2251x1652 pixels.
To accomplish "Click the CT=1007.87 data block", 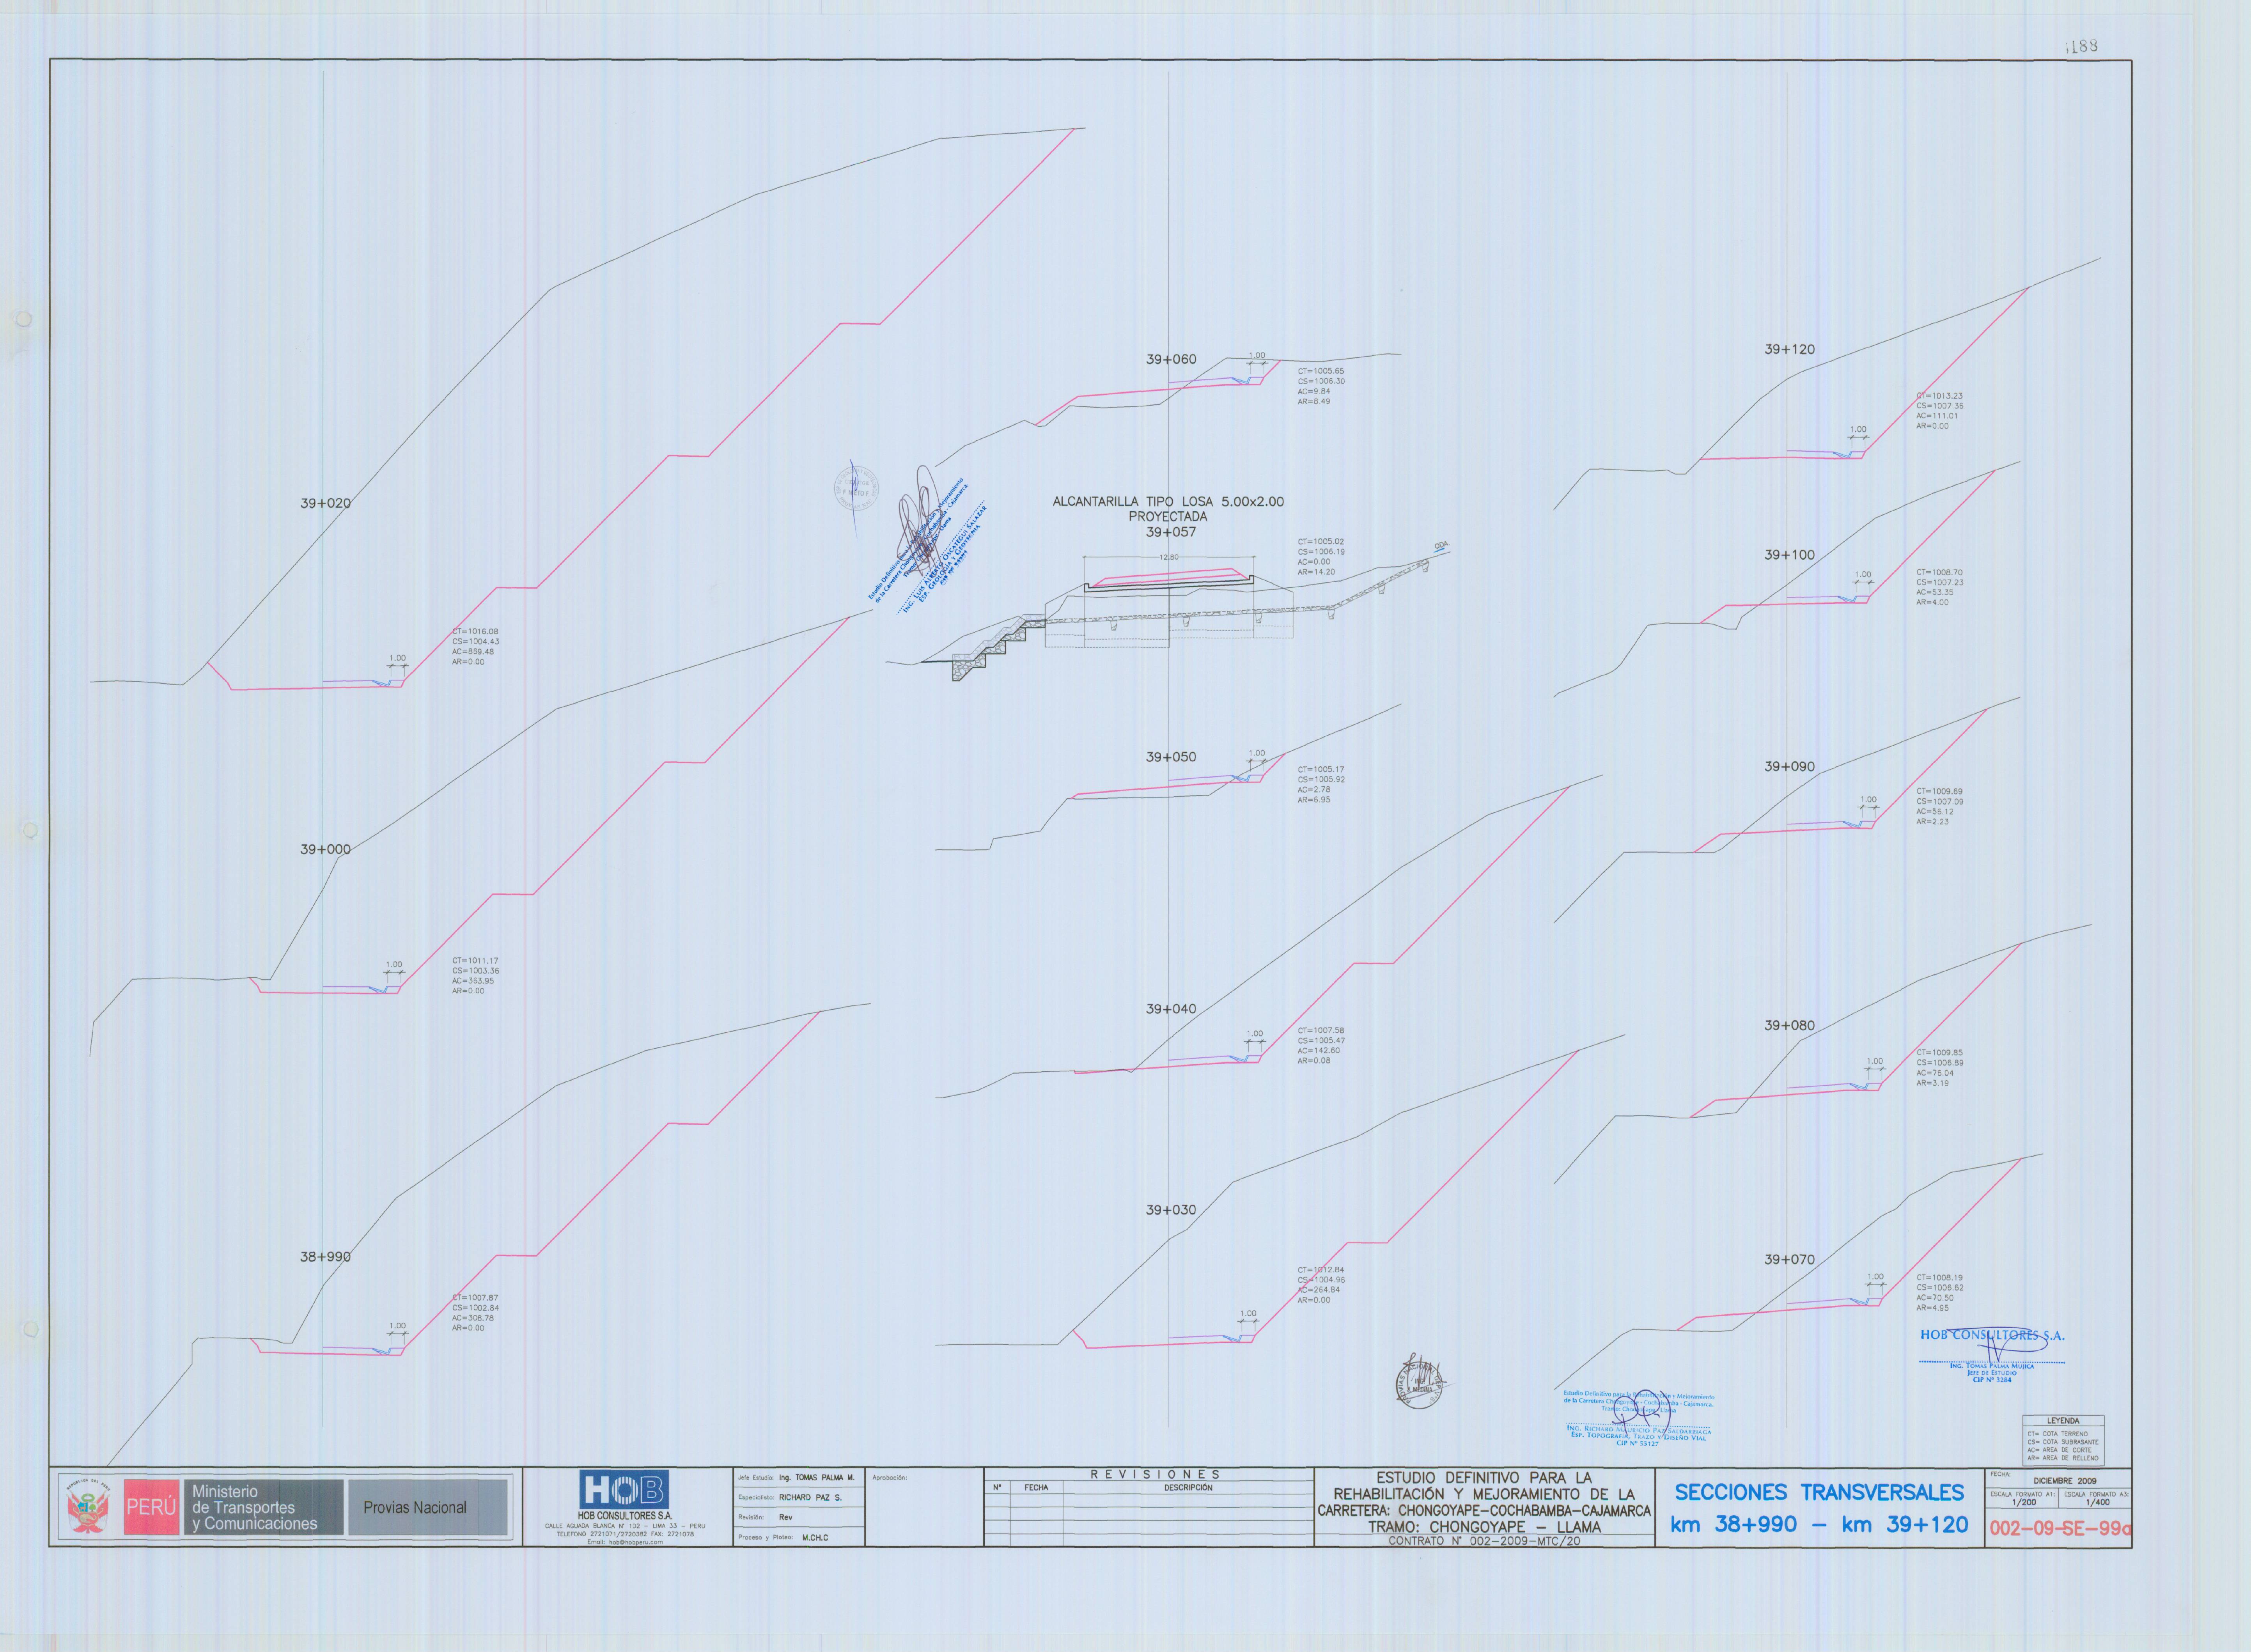I will click(476, 1313).
